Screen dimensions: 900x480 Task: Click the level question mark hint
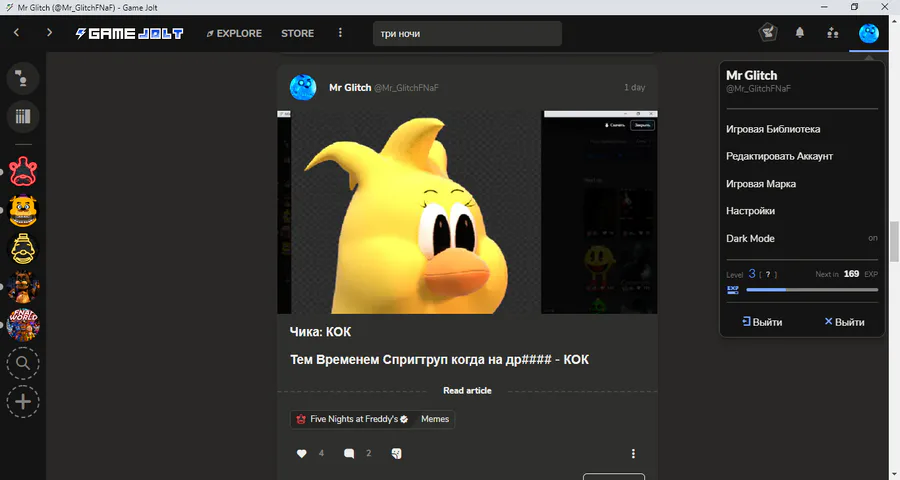coord(768,274)
